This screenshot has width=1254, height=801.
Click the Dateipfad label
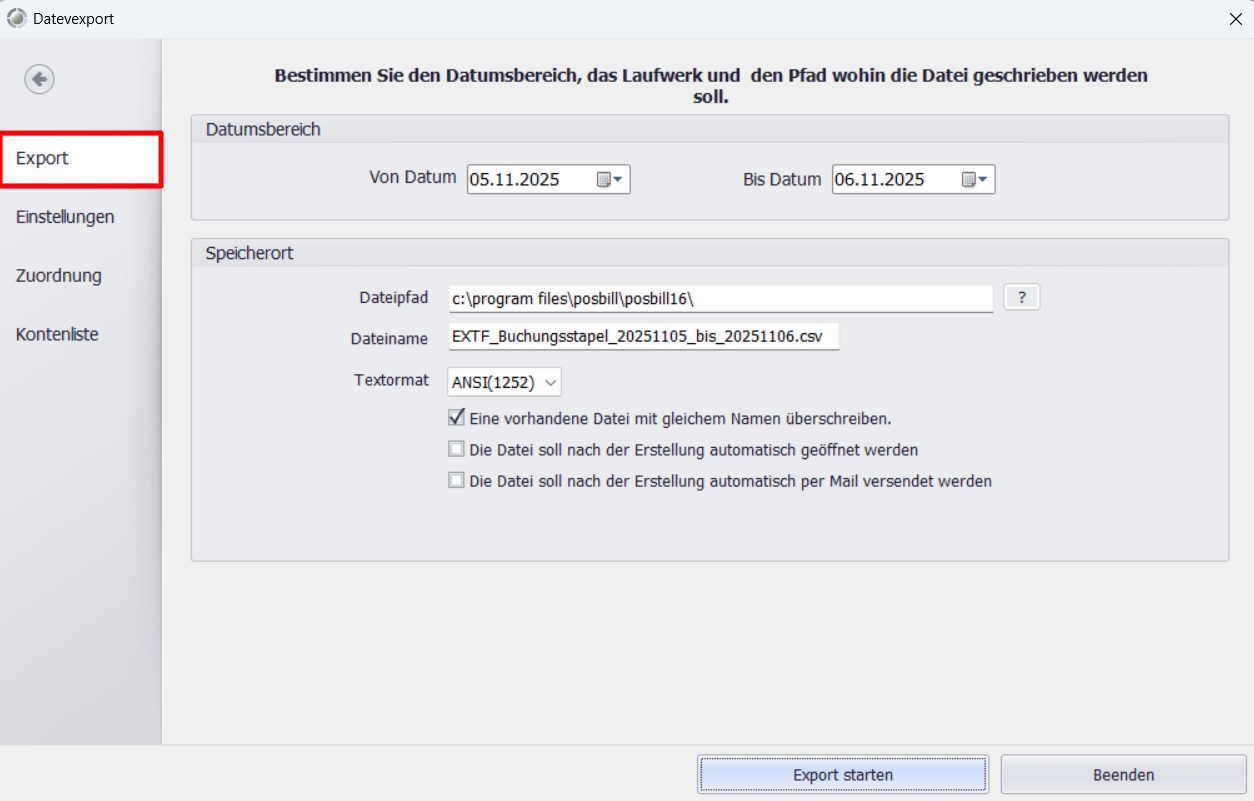[x=394, y=298]
